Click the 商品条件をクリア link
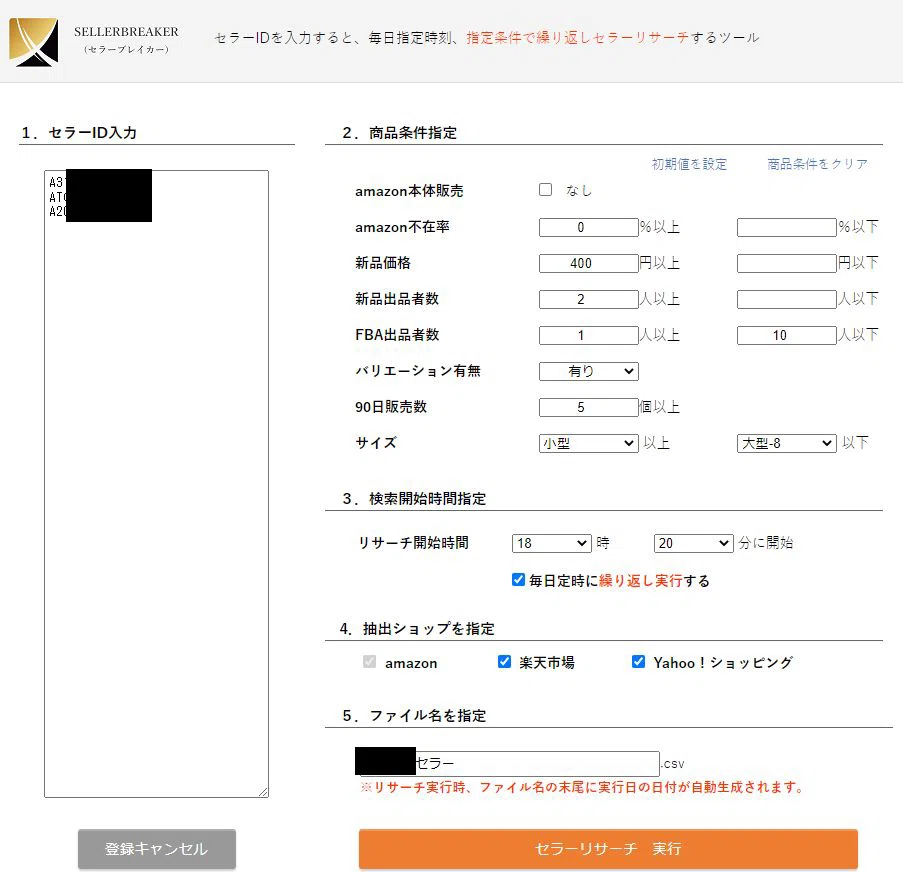This screenshot has width=903, height=872. point(817,164)
